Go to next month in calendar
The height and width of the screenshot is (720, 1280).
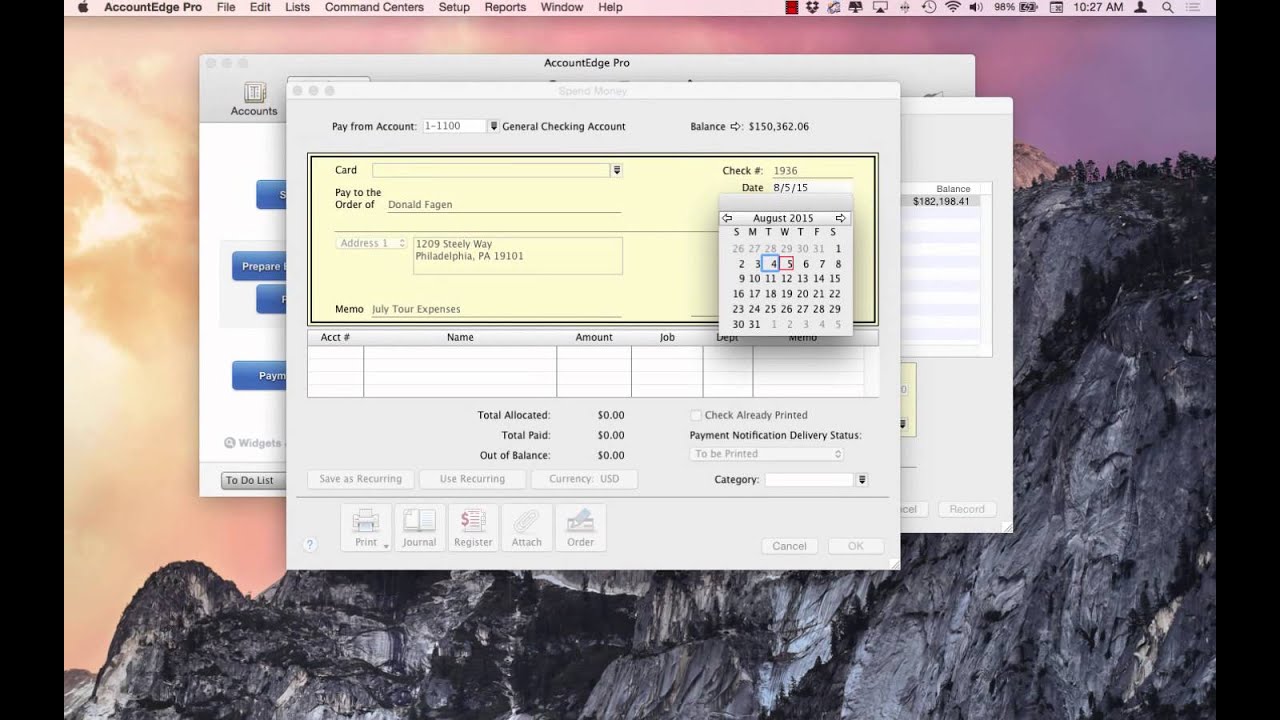(x=841, y=218)
